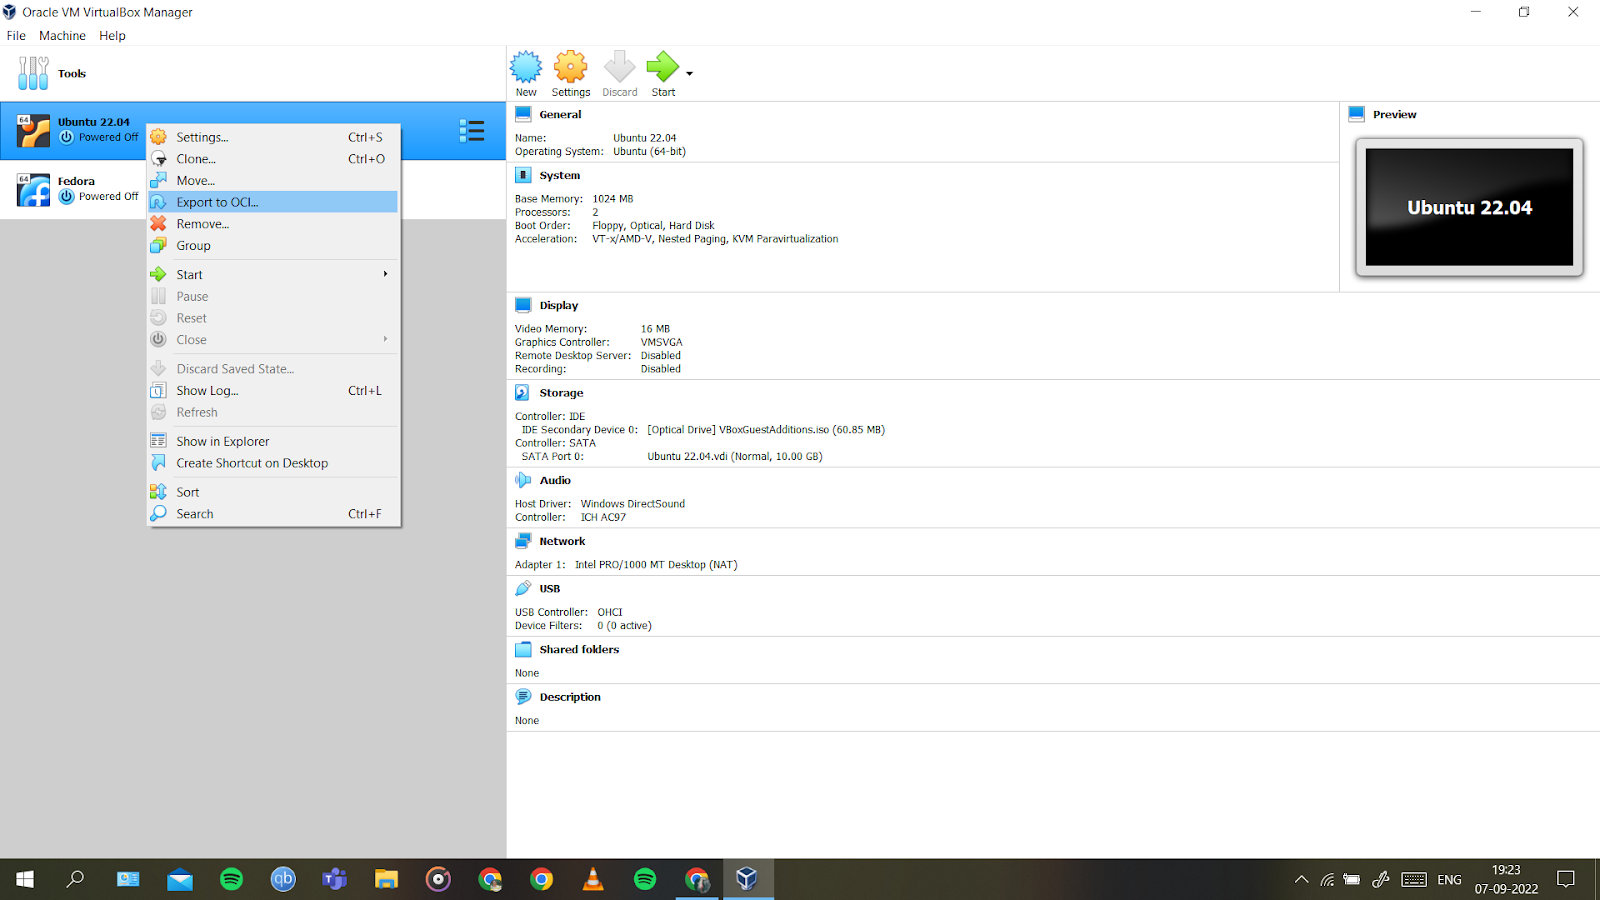Screen dimensions: 1600x900
Task: Open File Explorer from the taskbar
Action: coord(386,879)
